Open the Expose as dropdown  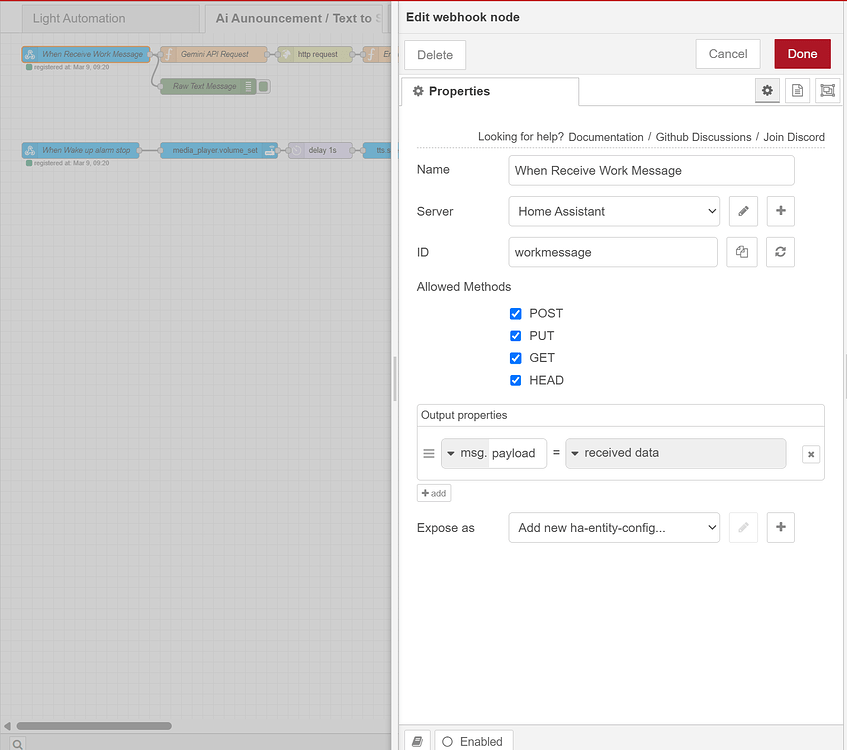click(614, 527)
